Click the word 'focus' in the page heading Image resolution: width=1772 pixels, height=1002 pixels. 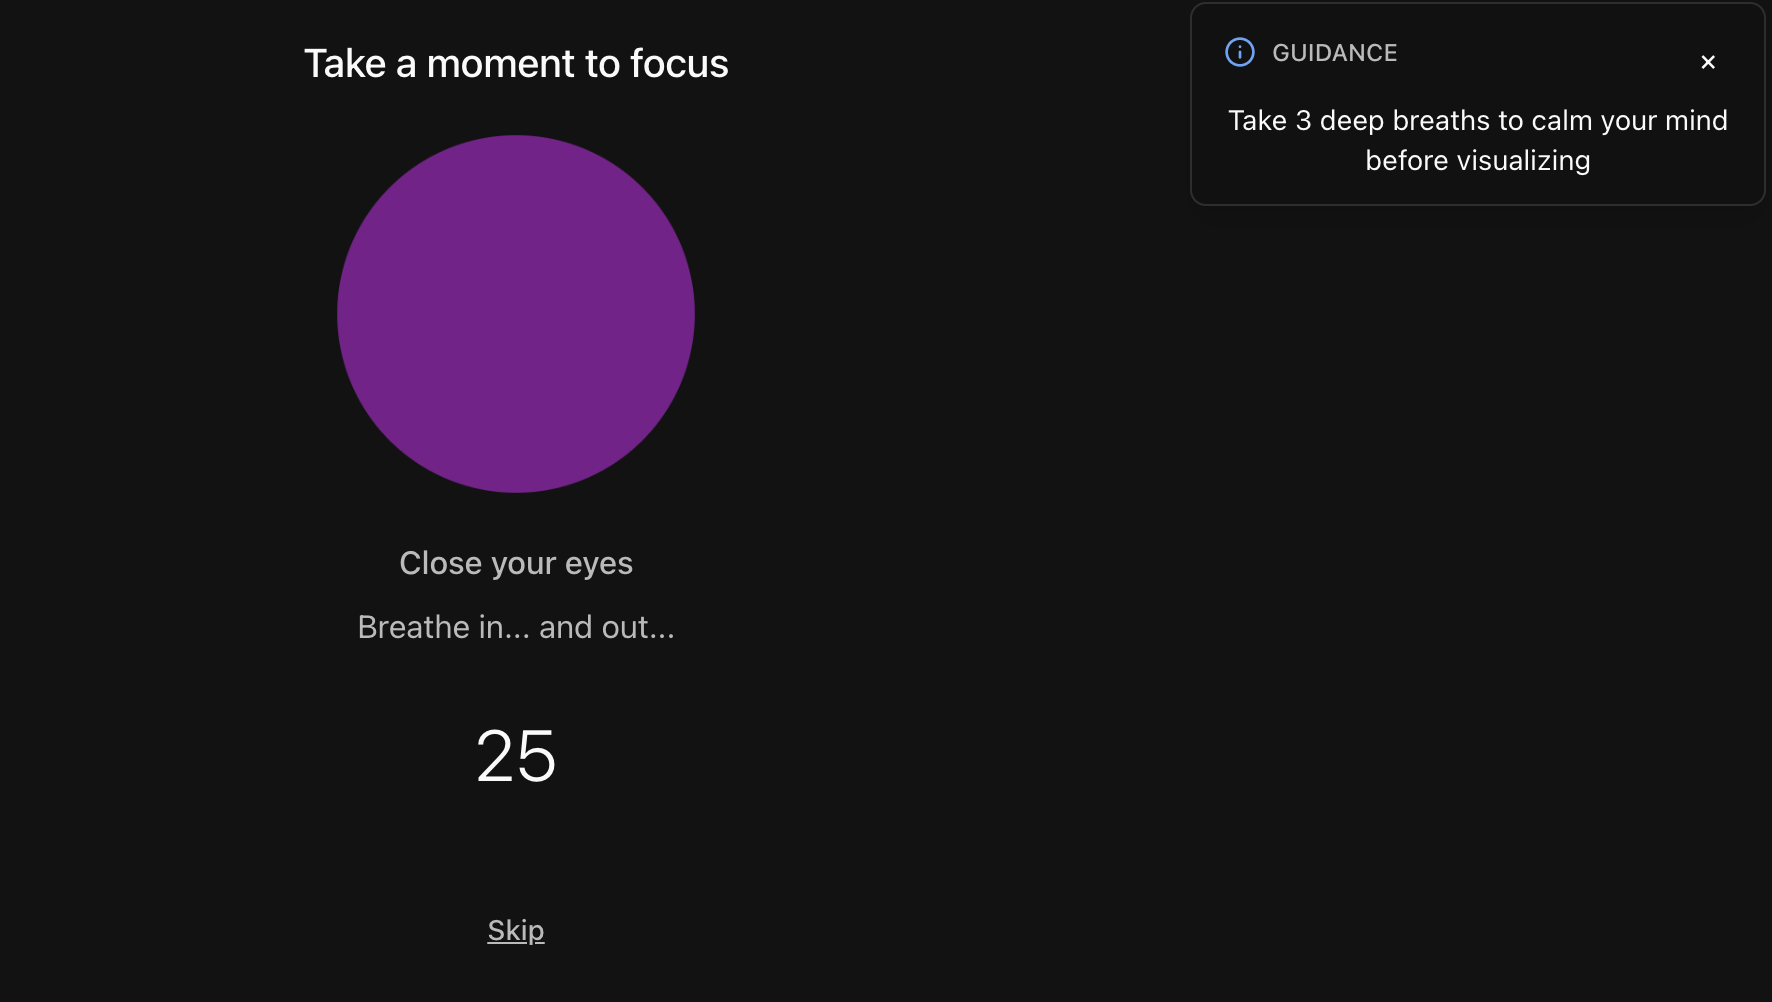679,63
